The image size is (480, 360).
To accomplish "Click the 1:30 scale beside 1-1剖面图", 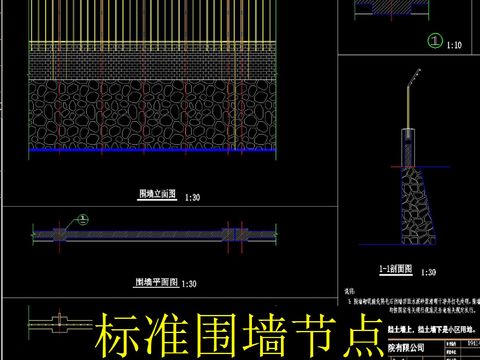I will point(428,272).
